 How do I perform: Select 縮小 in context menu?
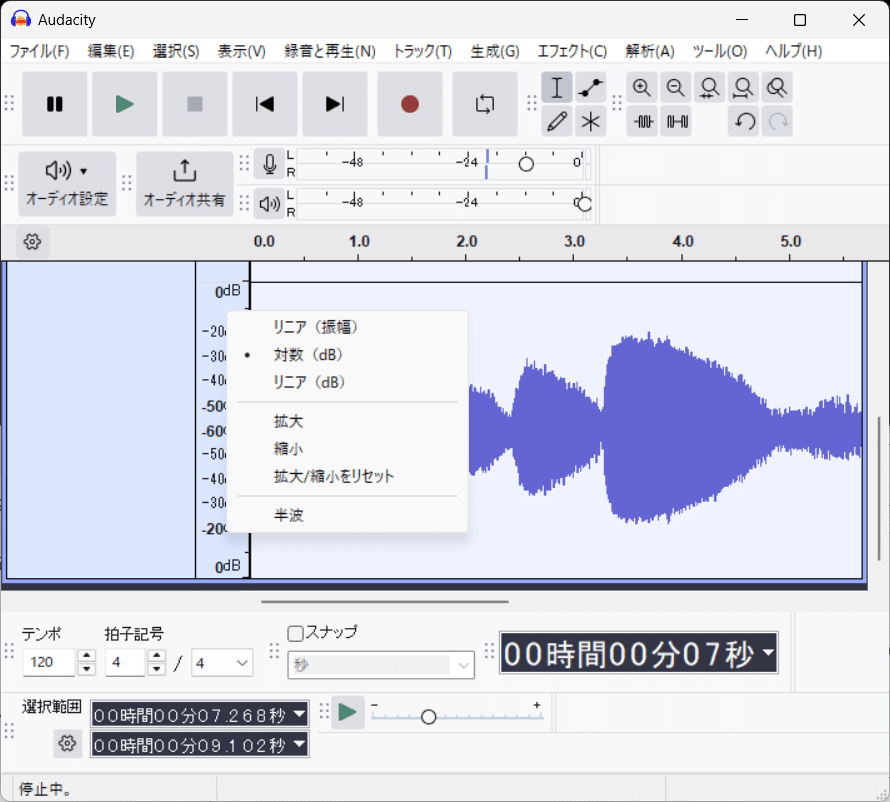pos(347,449)
